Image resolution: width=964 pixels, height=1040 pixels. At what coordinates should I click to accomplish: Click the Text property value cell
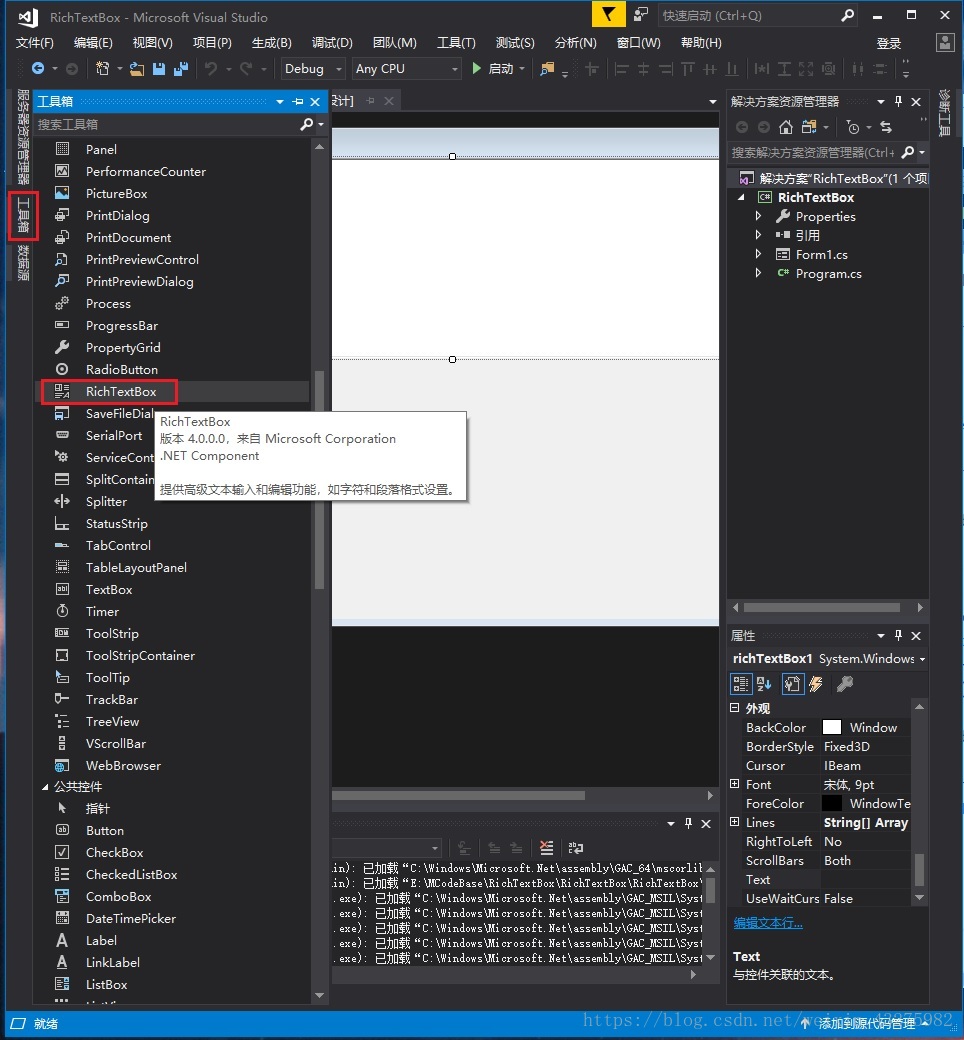tap(865, 879)
